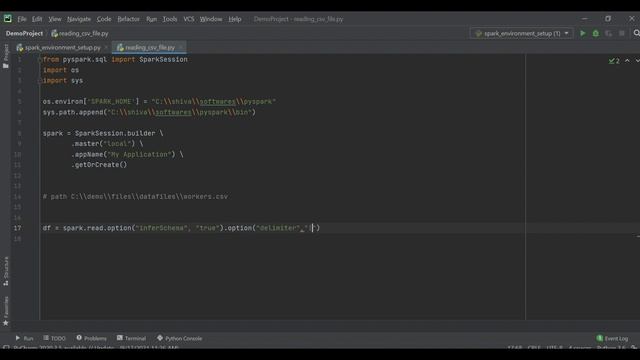Open the View menu
Image resolution: width=640 pixels, height=360 pixels.
pos(55,19)
